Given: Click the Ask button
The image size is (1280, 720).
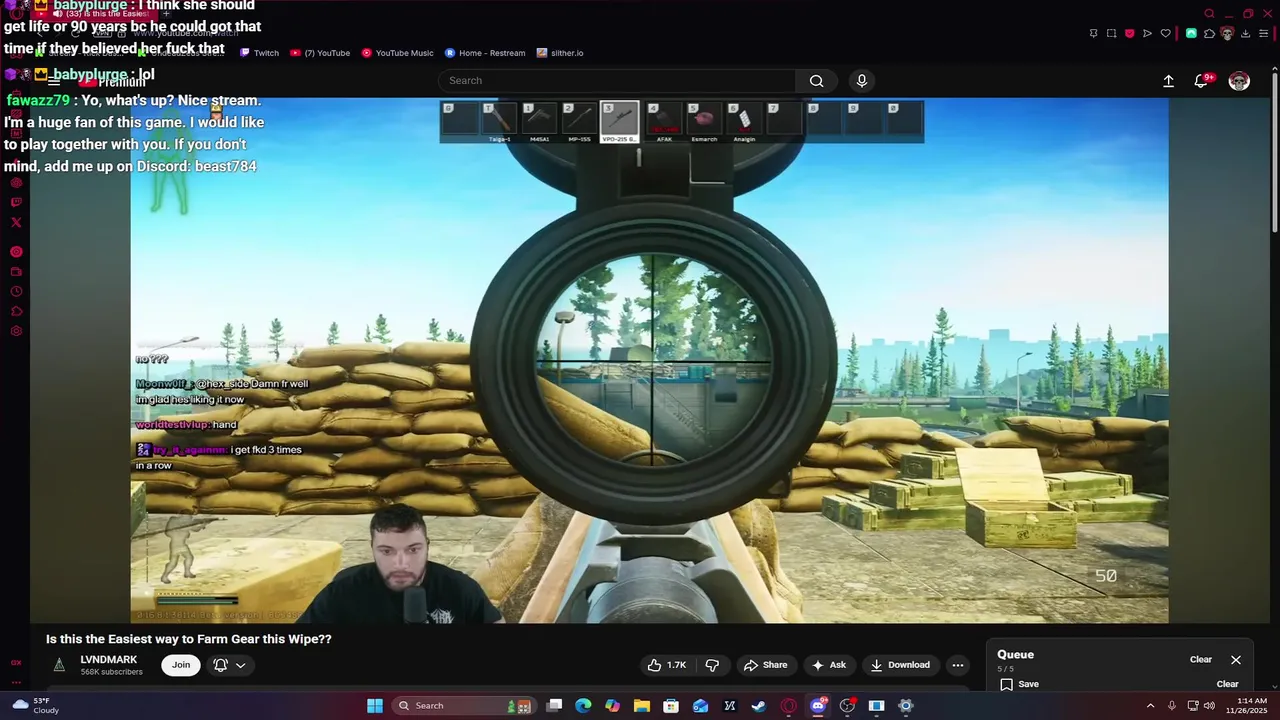Looking at the screenshot, I should tap(829, 665).
